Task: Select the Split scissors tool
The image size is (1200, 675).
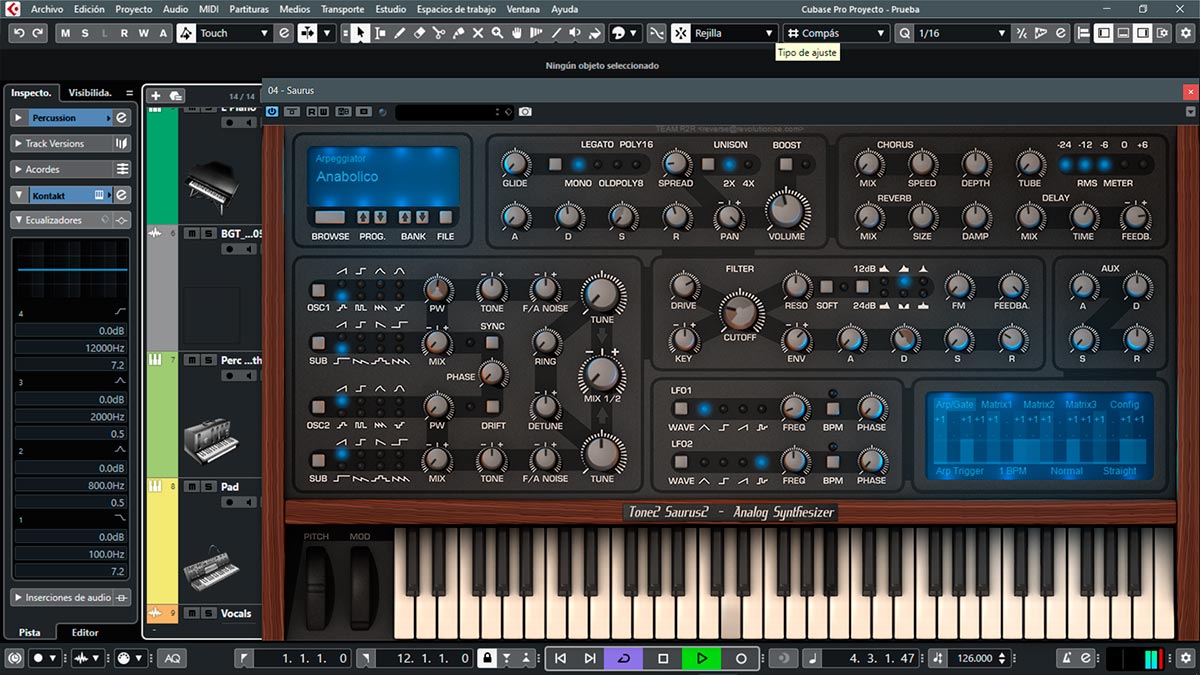Action: [x=439, y=33]
